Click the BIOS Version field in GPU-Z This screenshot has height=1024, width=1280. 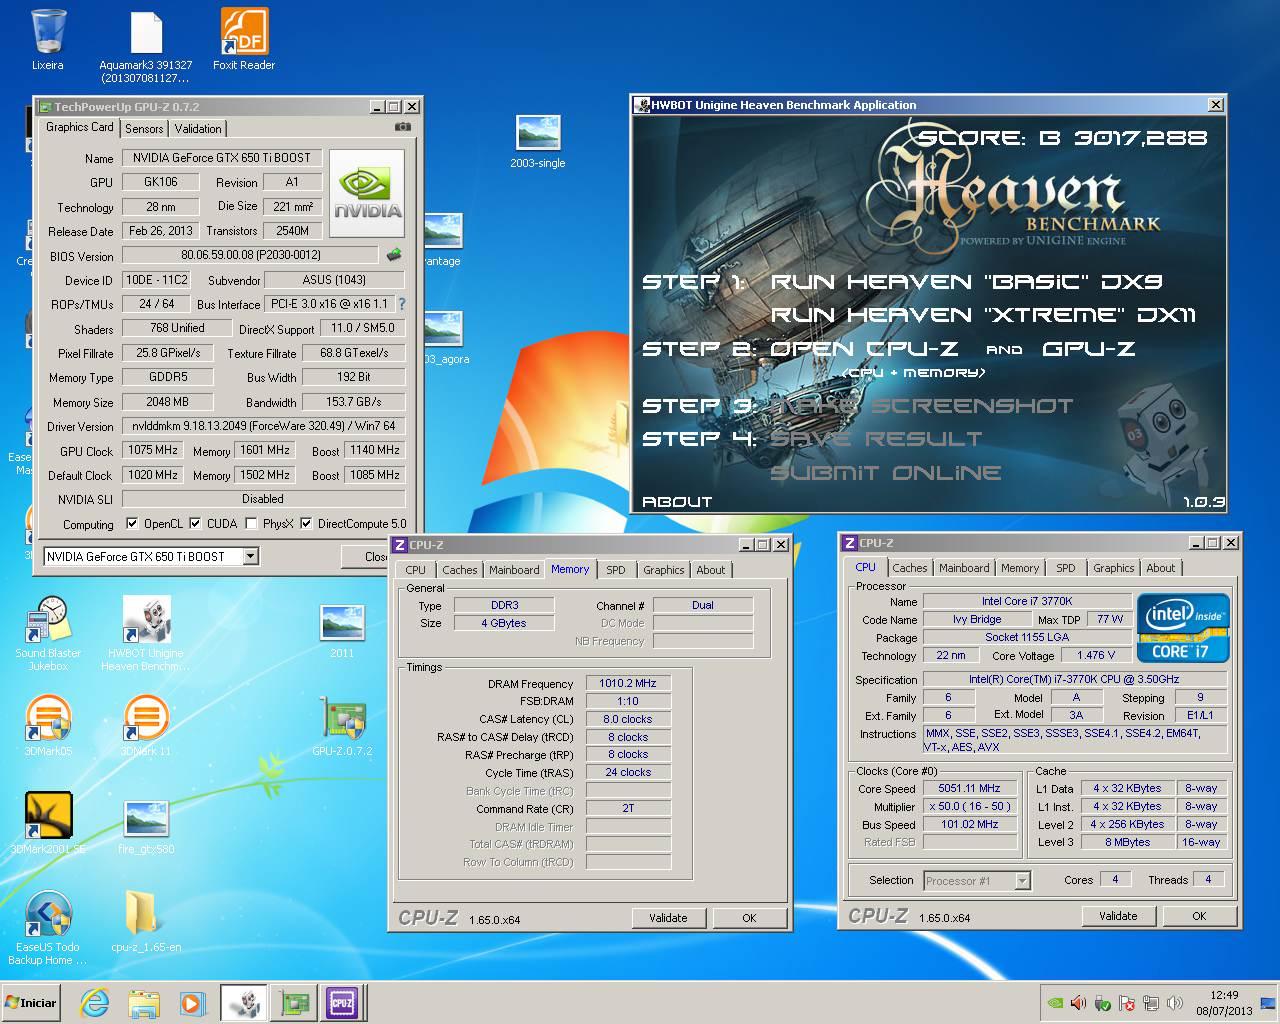251,255
